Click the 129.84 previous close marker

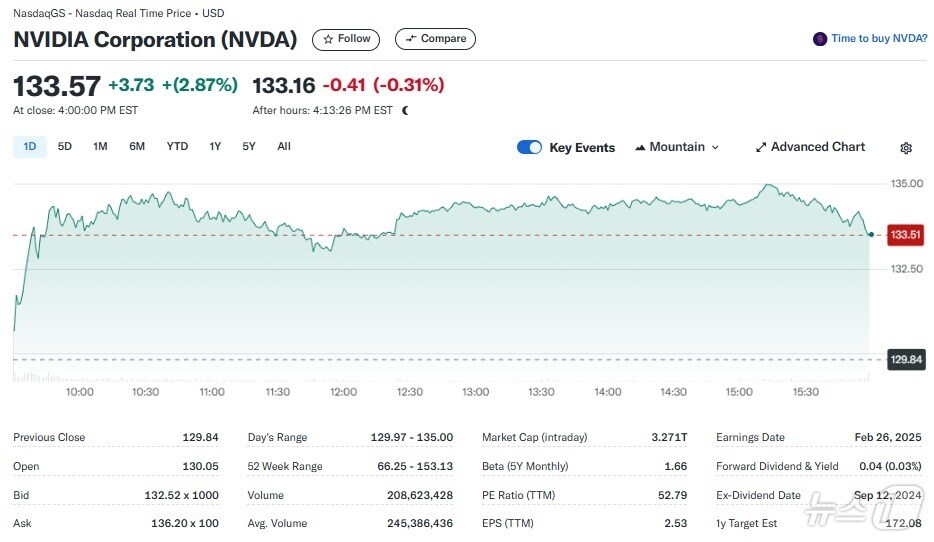[906, 359]
